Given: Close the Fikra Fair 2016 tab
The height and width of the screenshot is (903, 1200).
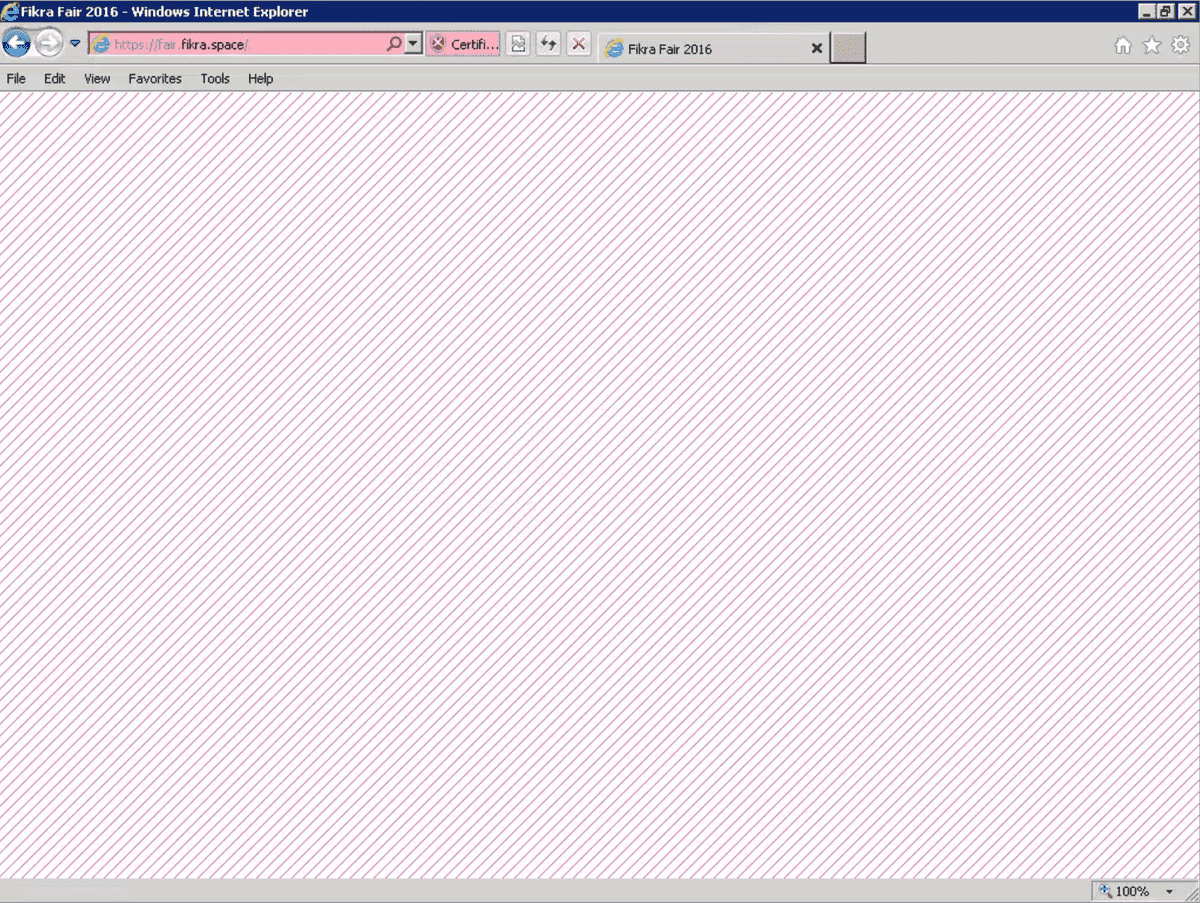Looking at the screenshot, I should pyautogui.click(x=816, y=48).
